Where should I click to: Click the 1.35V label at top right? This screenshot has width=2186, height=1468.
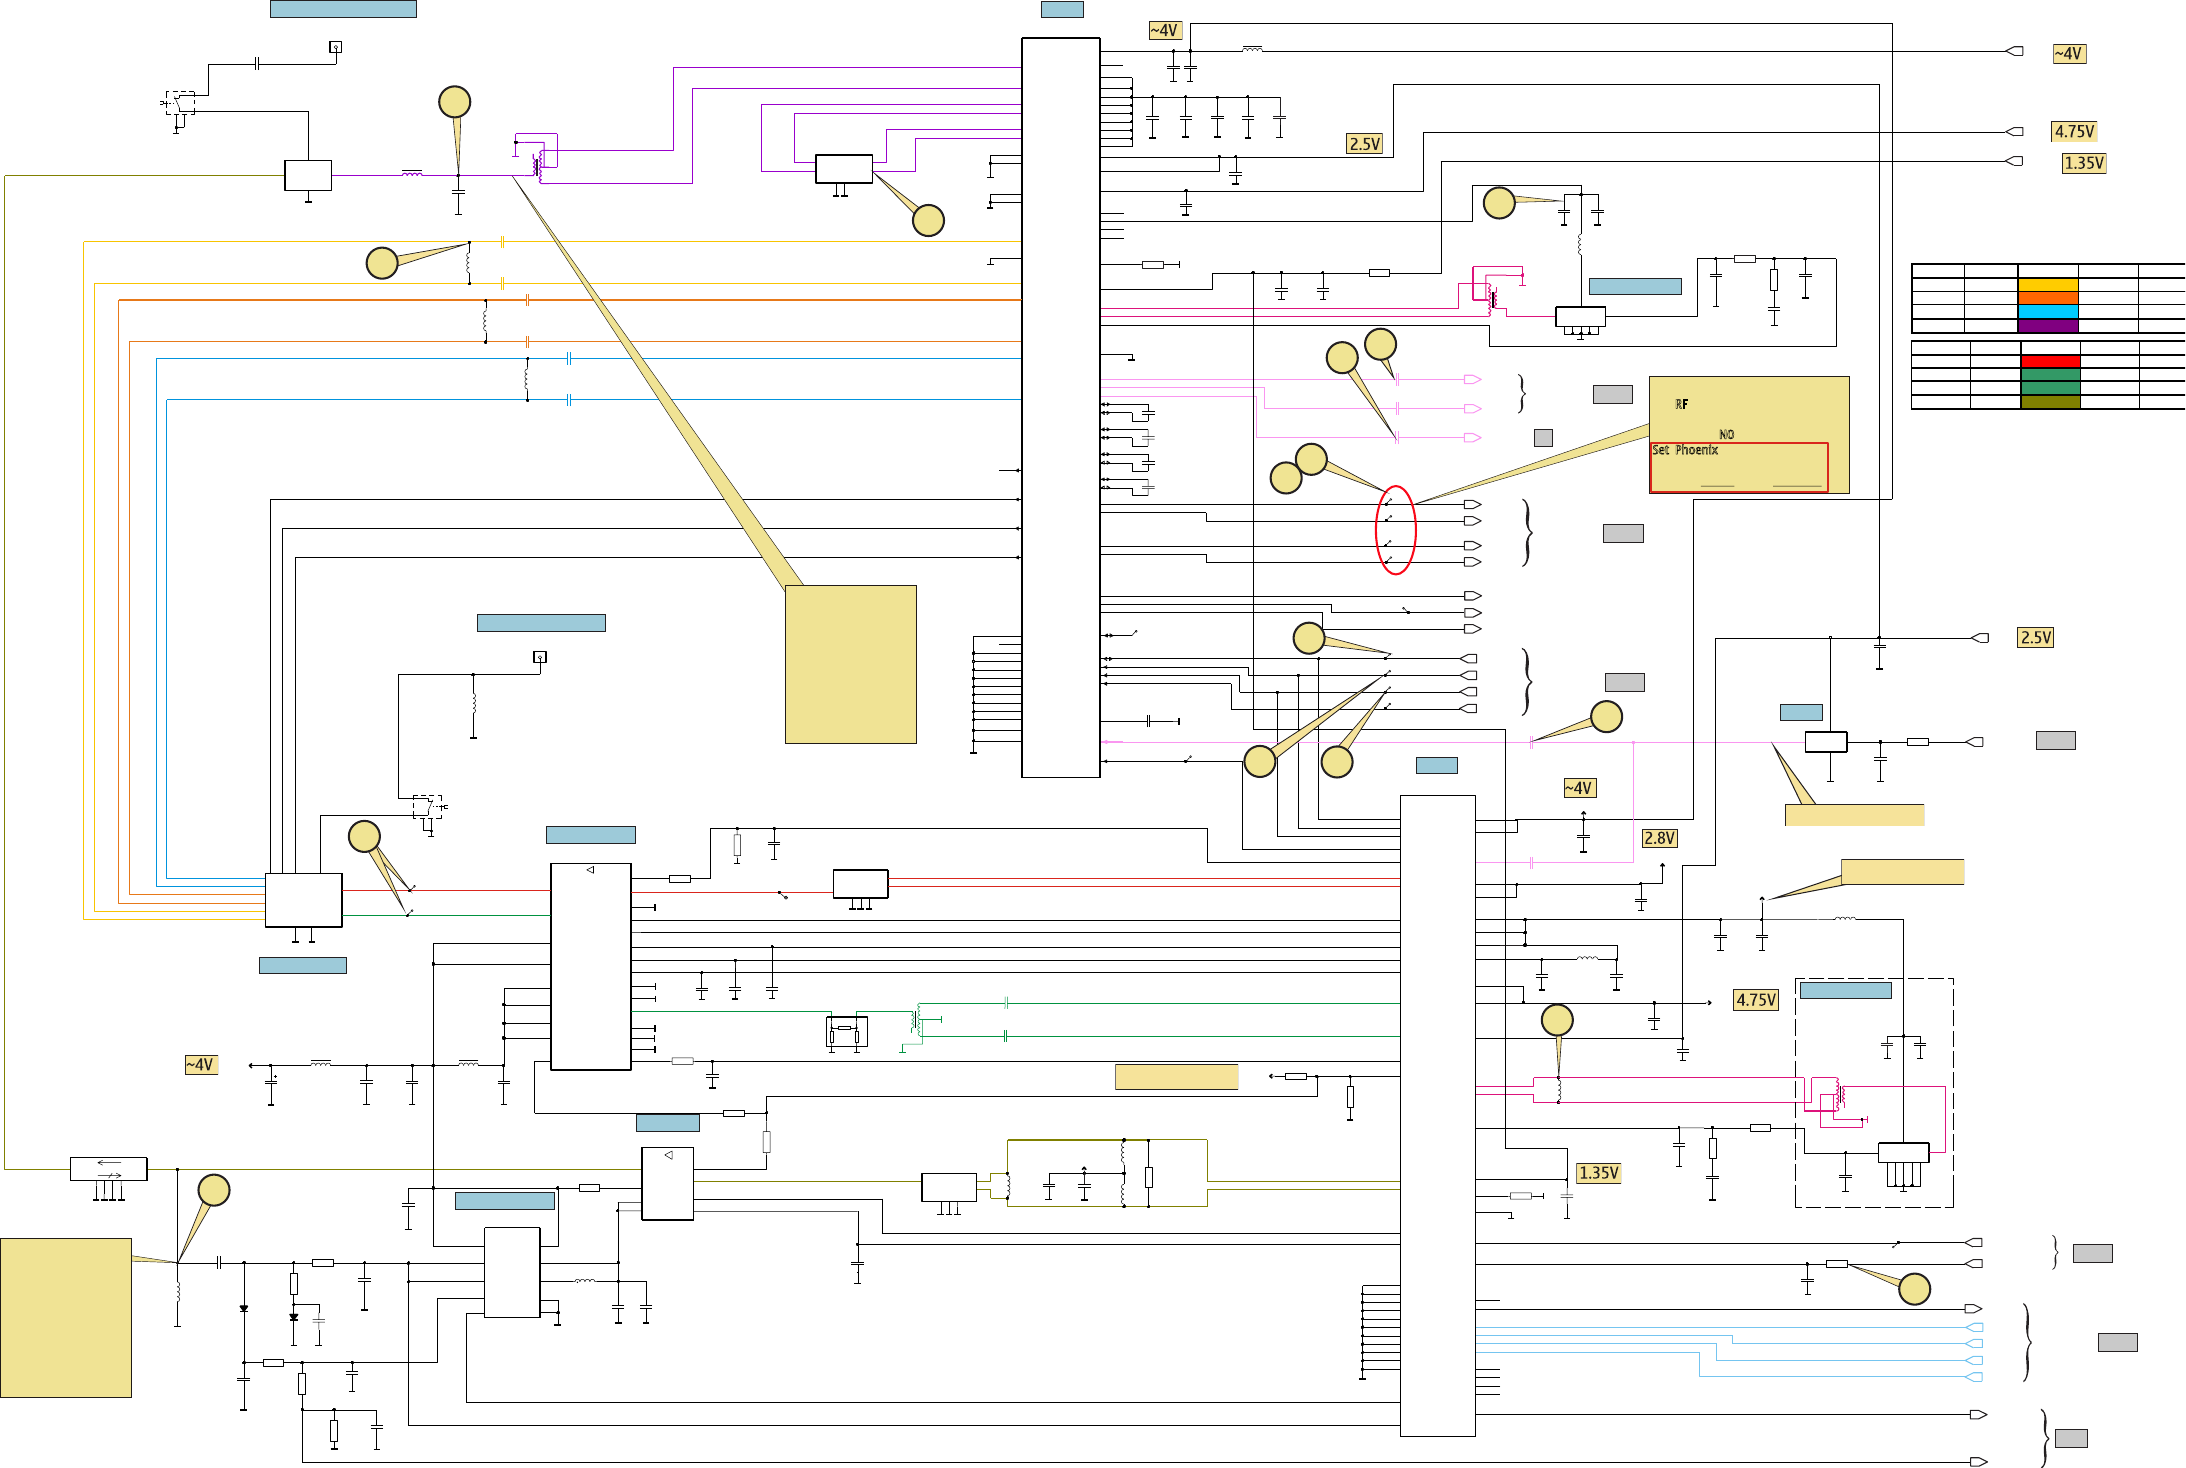click(x=2083, y=163)
